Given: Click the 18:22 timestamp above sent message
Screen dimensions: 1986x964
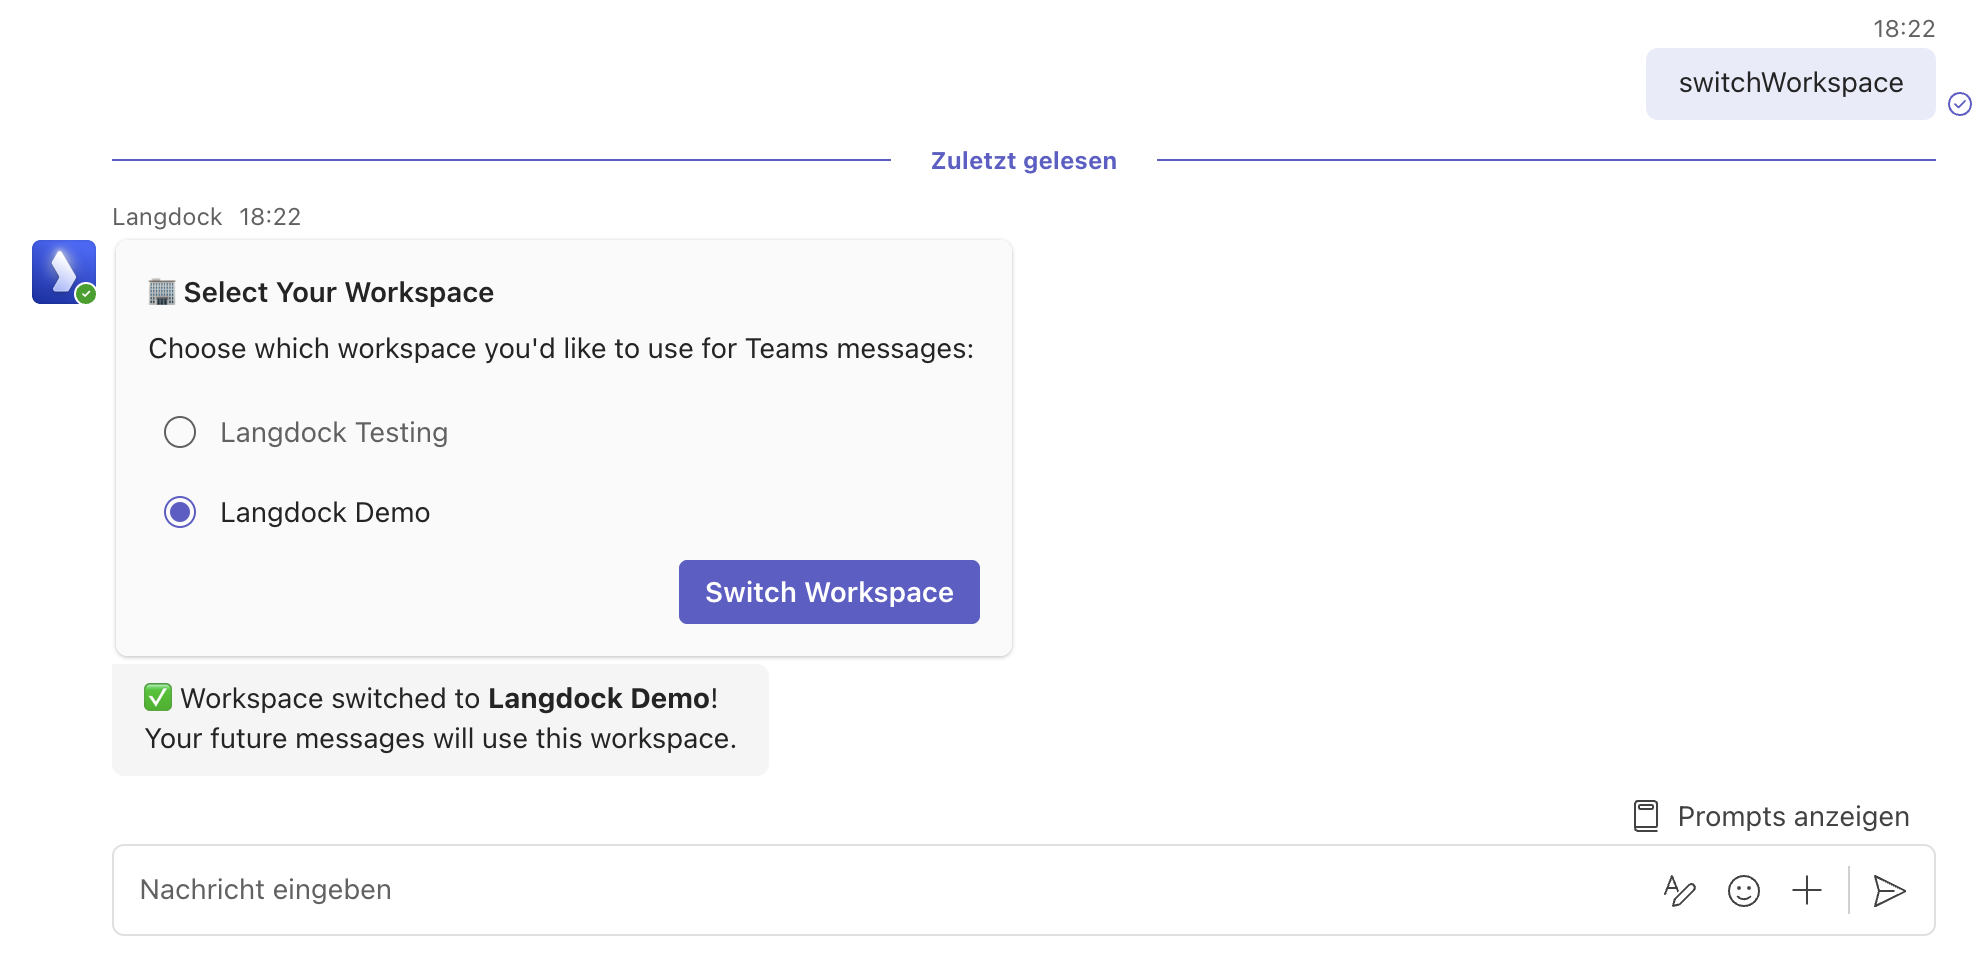Looking at the screenshot, I should [1904, 29].
